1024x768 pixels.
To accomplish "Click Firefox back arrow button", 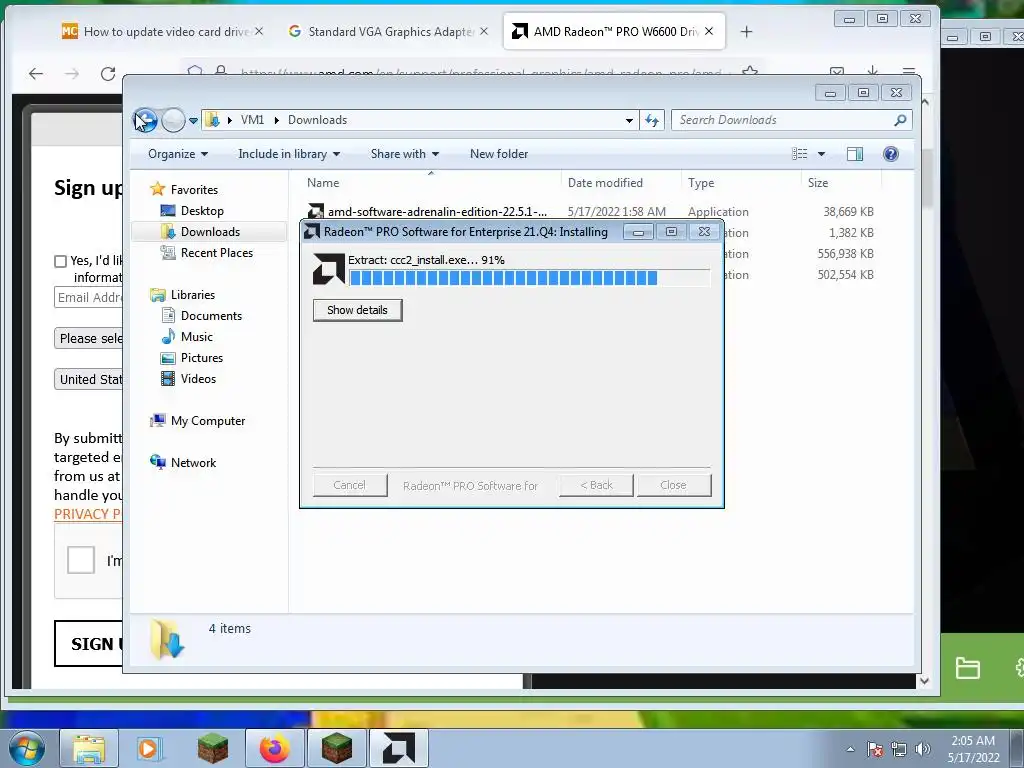I will (x=36, y=74).
